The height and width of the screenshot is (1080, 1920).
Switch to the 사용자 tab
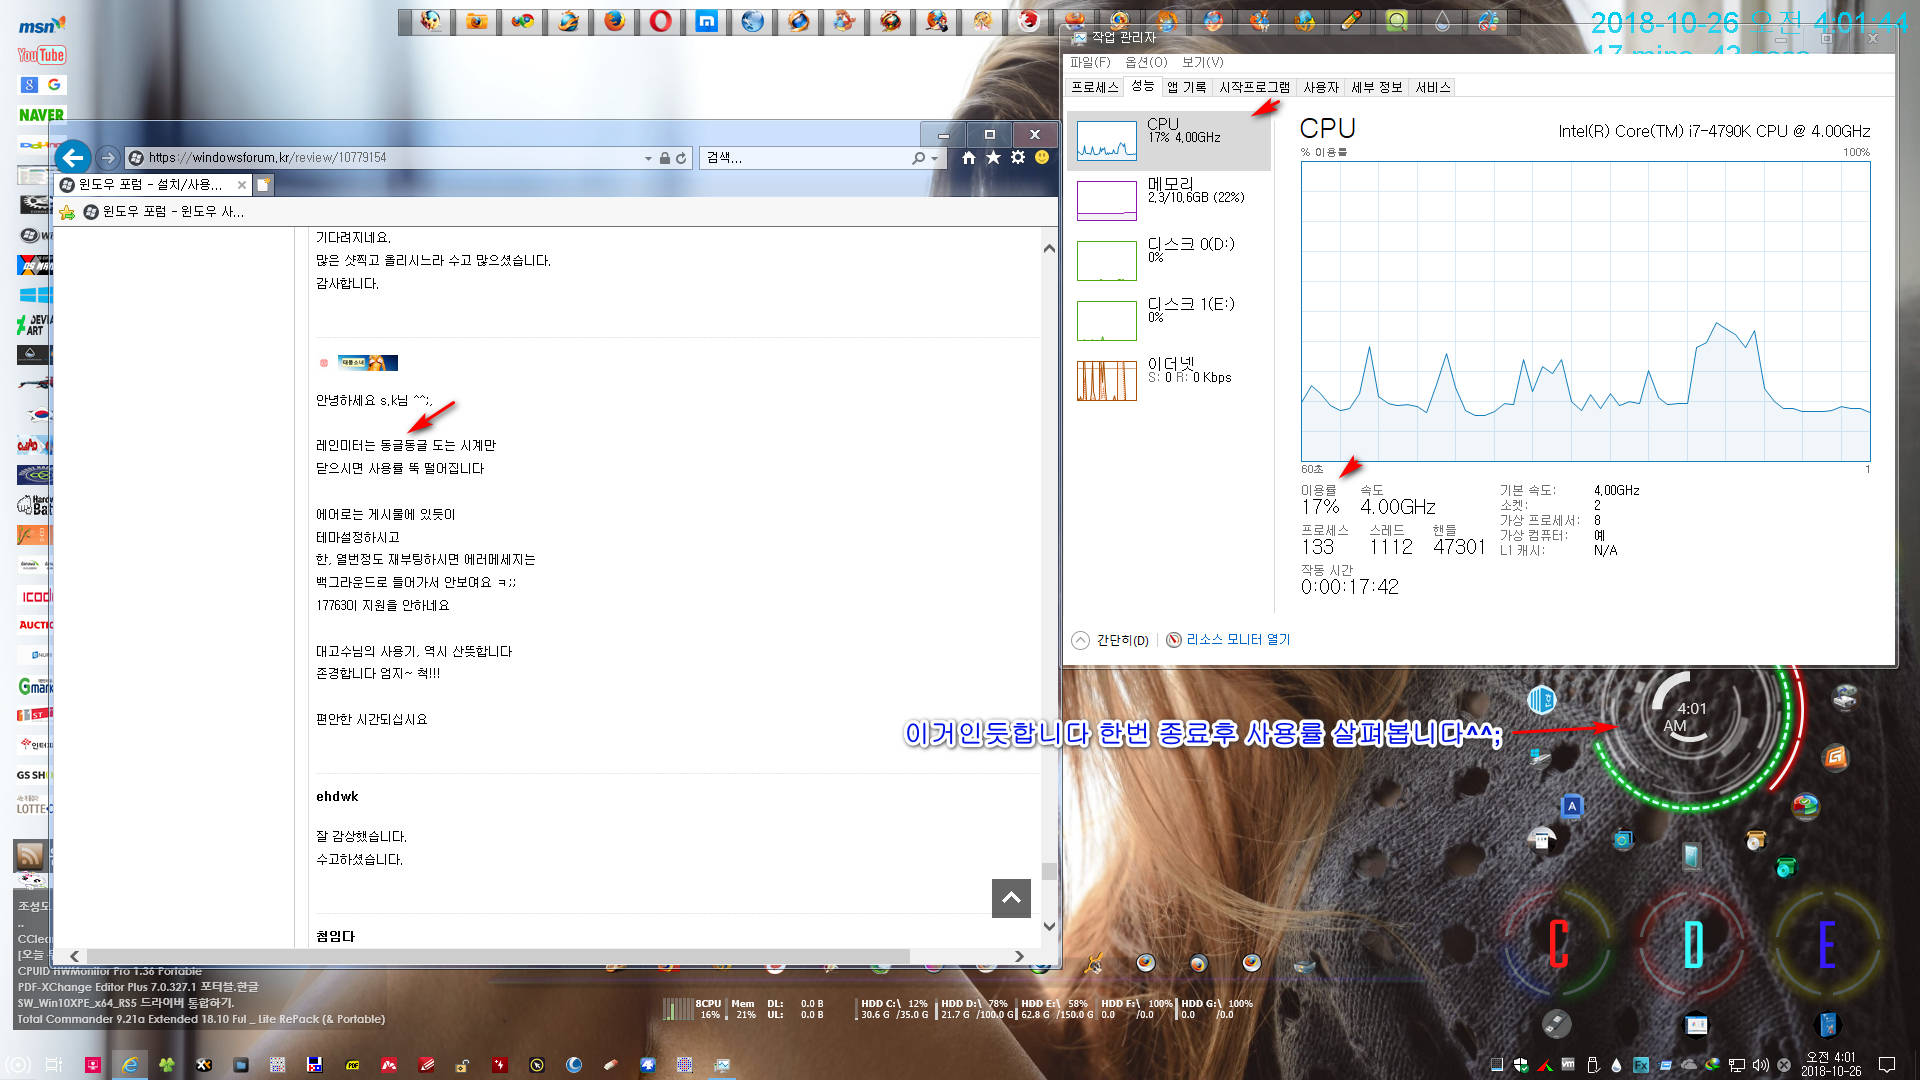tap(1321, 87)
